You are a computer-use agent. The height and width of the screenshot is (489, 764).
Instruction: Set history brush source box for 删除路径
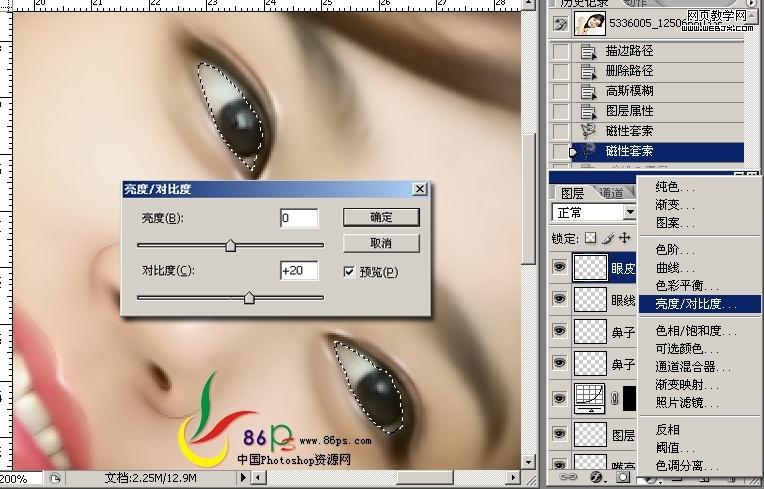point(560,71)
